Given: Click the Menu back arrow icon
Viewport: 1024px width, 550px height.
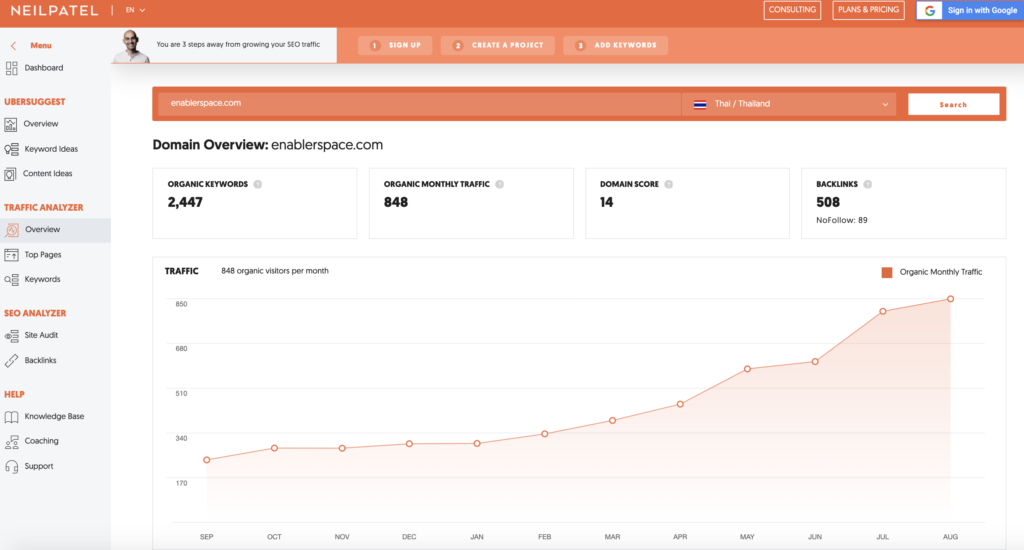Looking at the screenshot, I should (x=13, y=46).
